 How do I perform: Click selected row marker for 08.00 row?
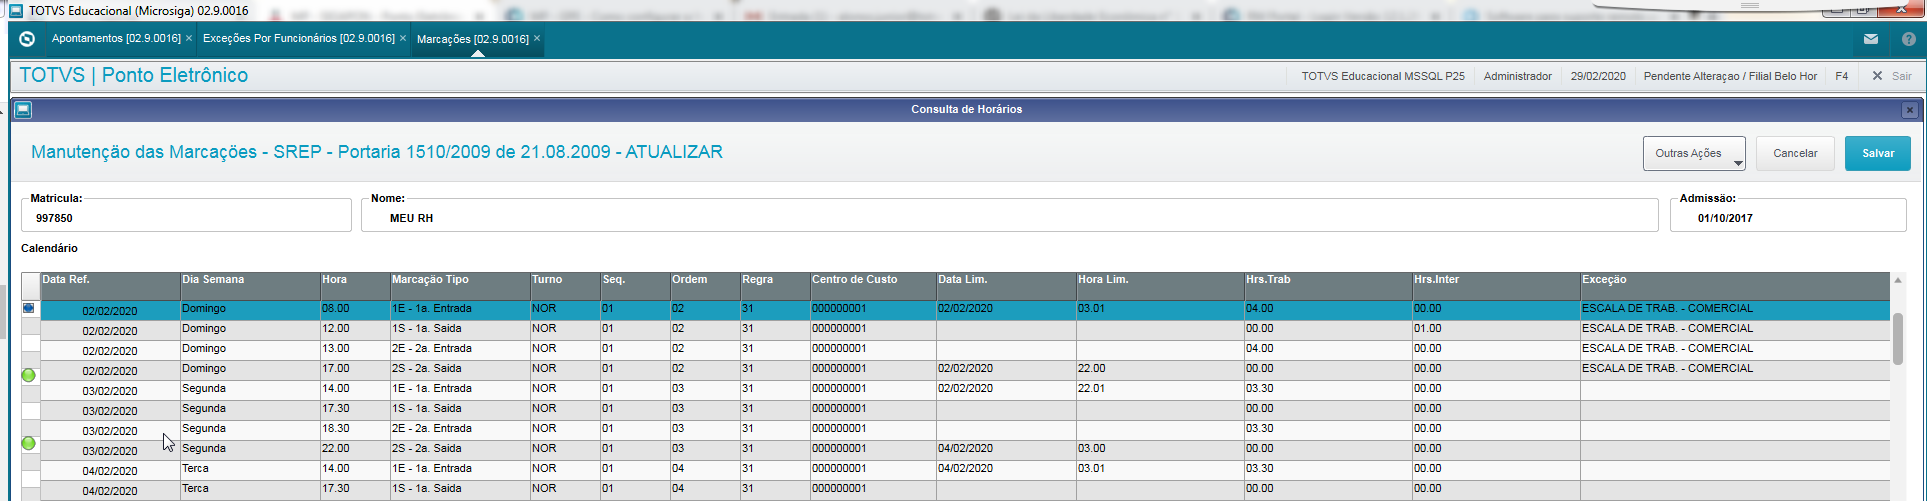[29, 308]
